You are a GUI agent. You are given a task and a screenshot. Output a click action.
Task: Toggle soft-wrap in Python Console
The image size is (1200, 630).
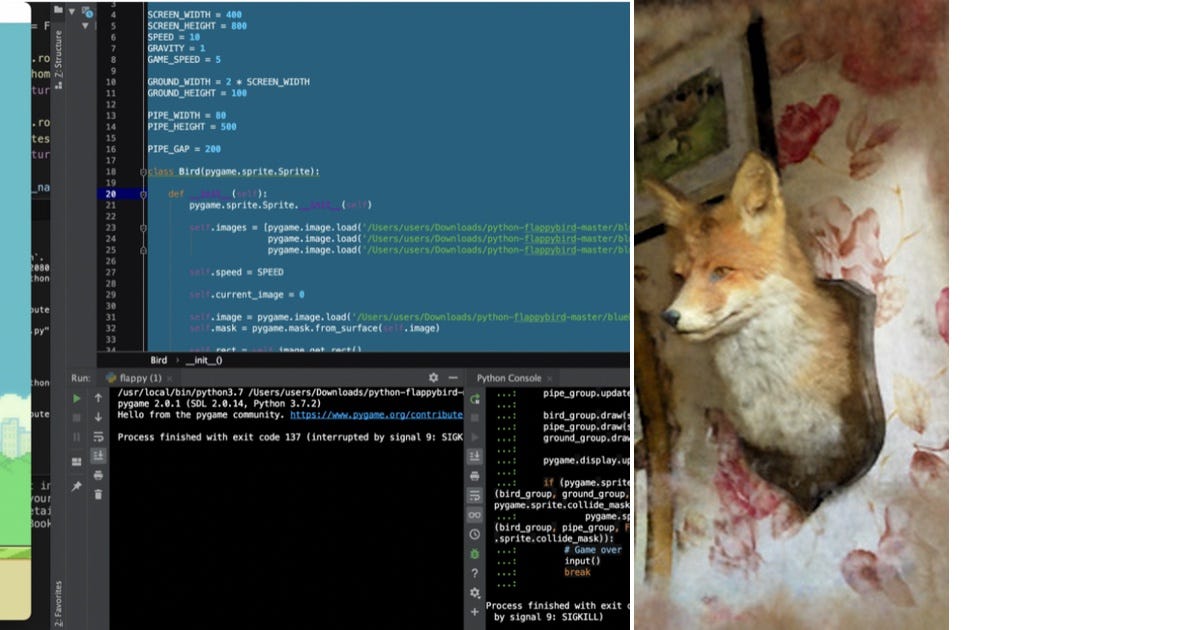475,495
